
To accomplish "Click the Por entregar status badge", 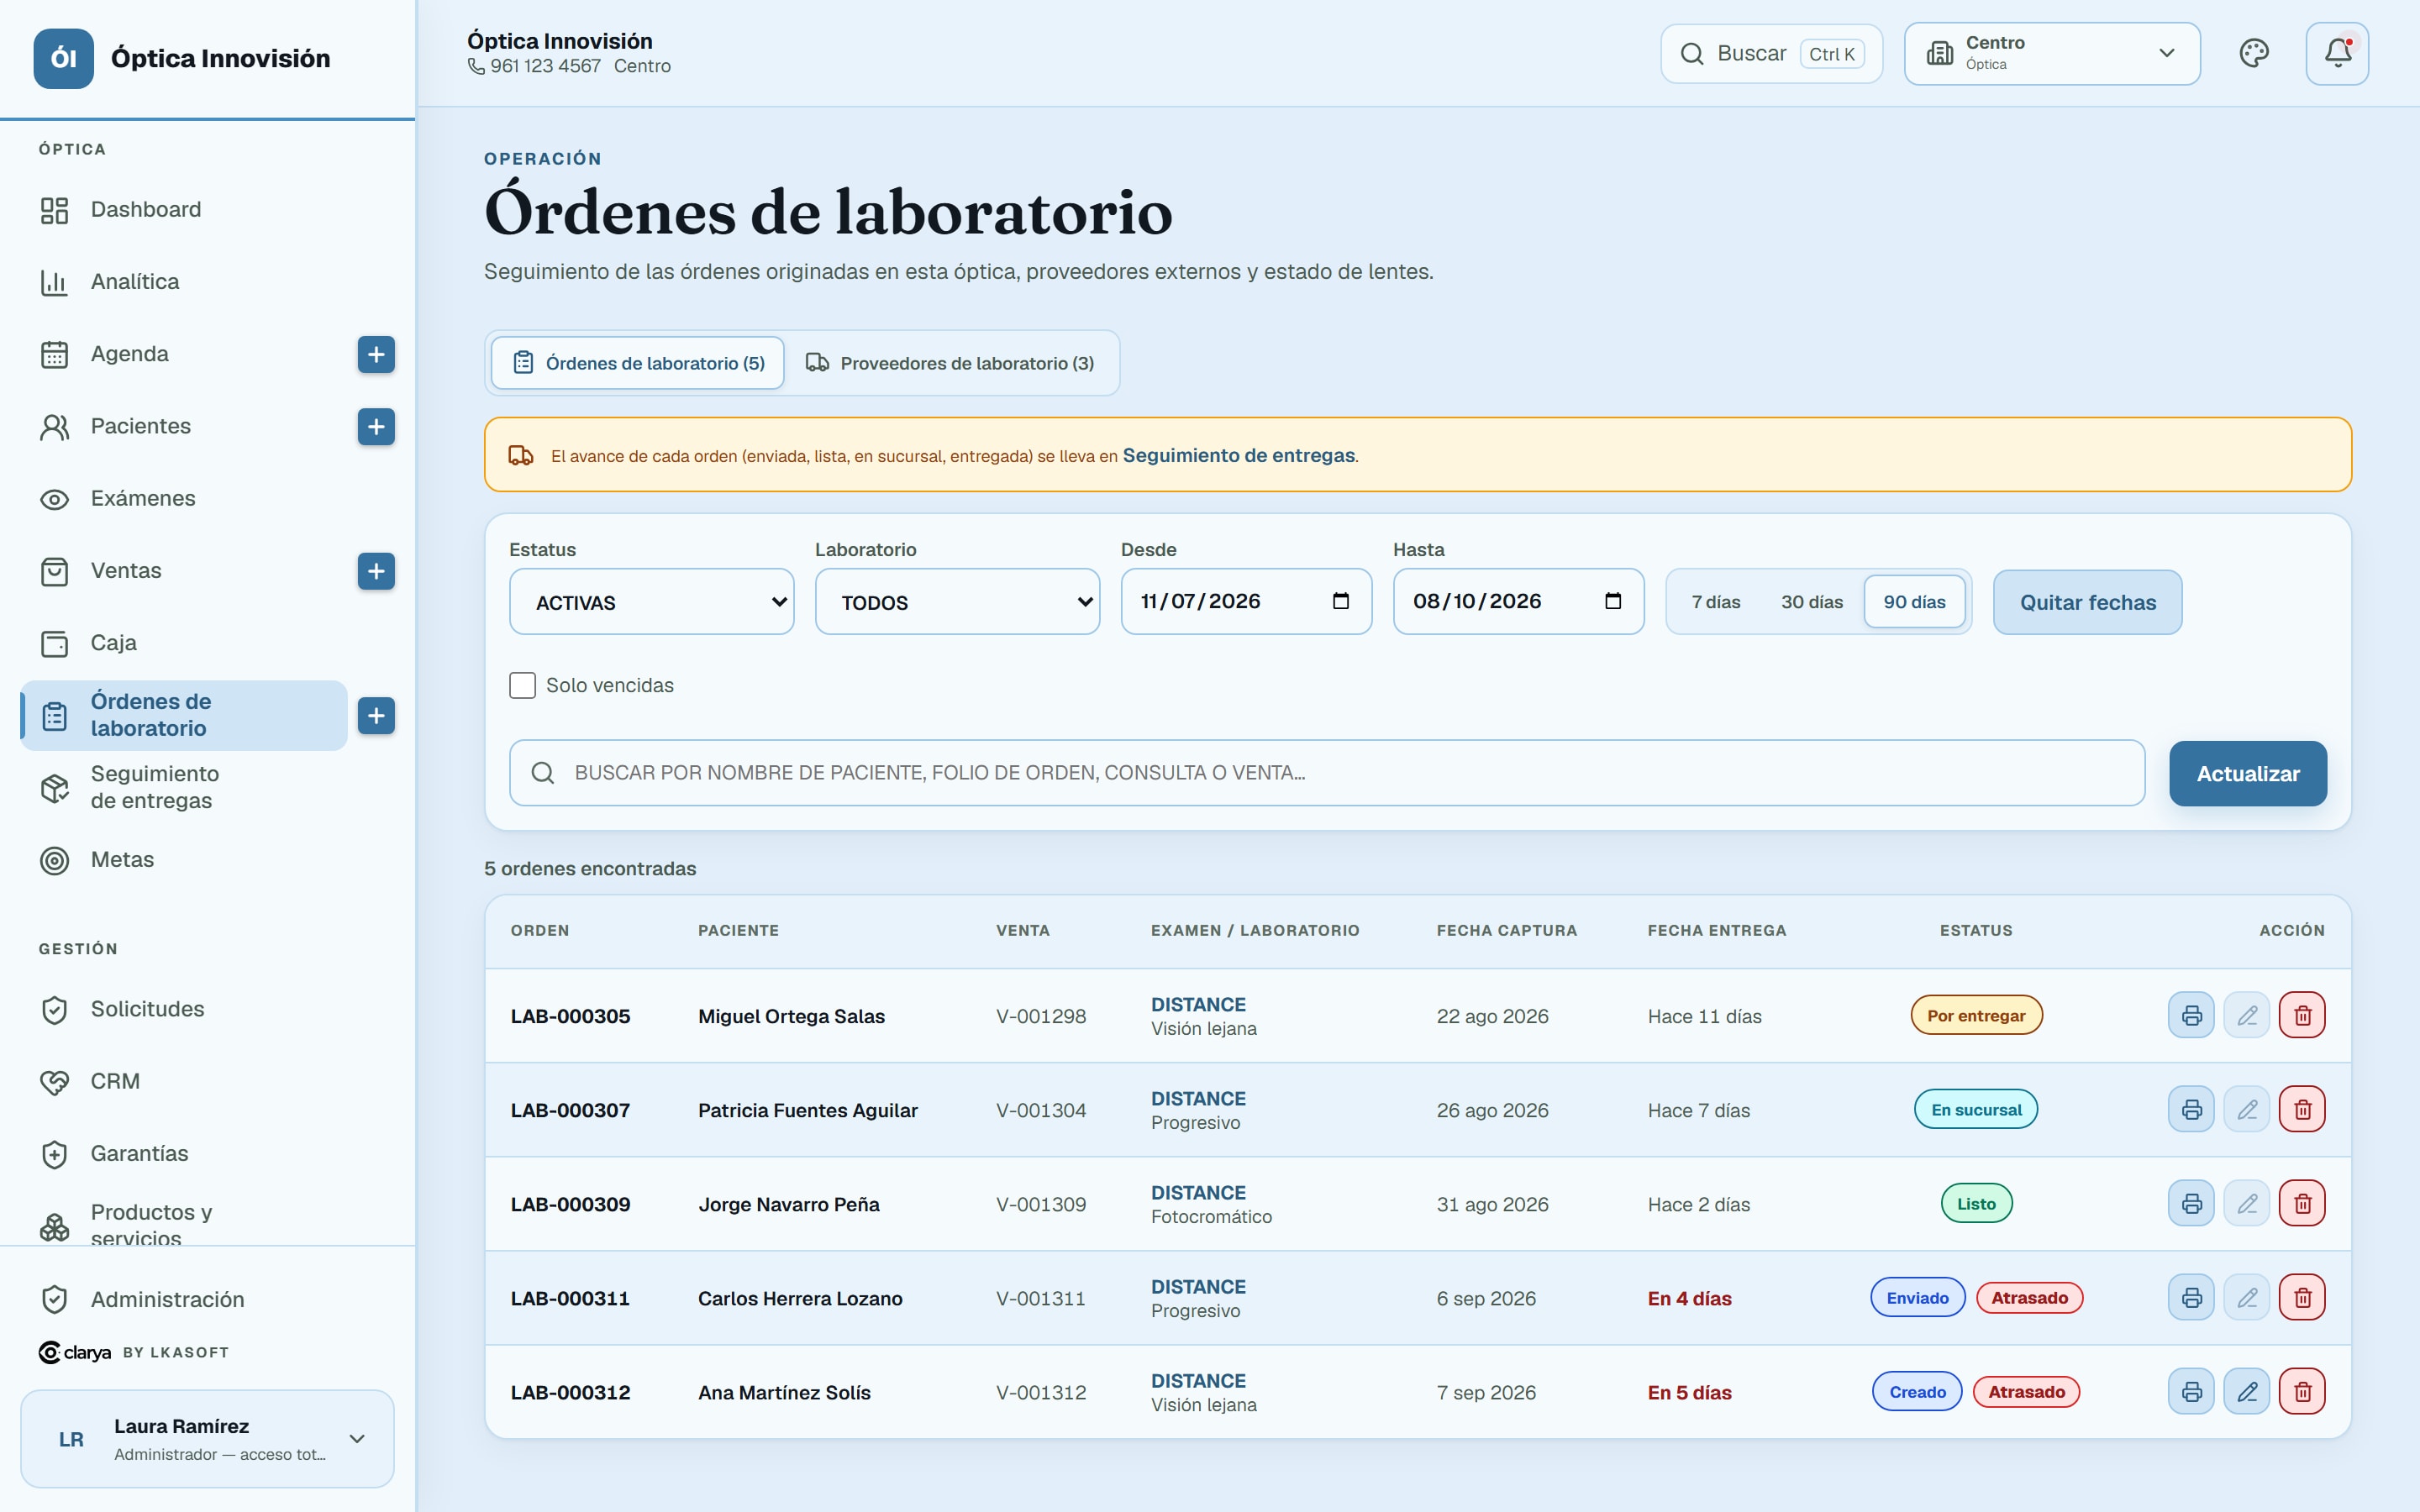I will [x=1976, y=1015].
